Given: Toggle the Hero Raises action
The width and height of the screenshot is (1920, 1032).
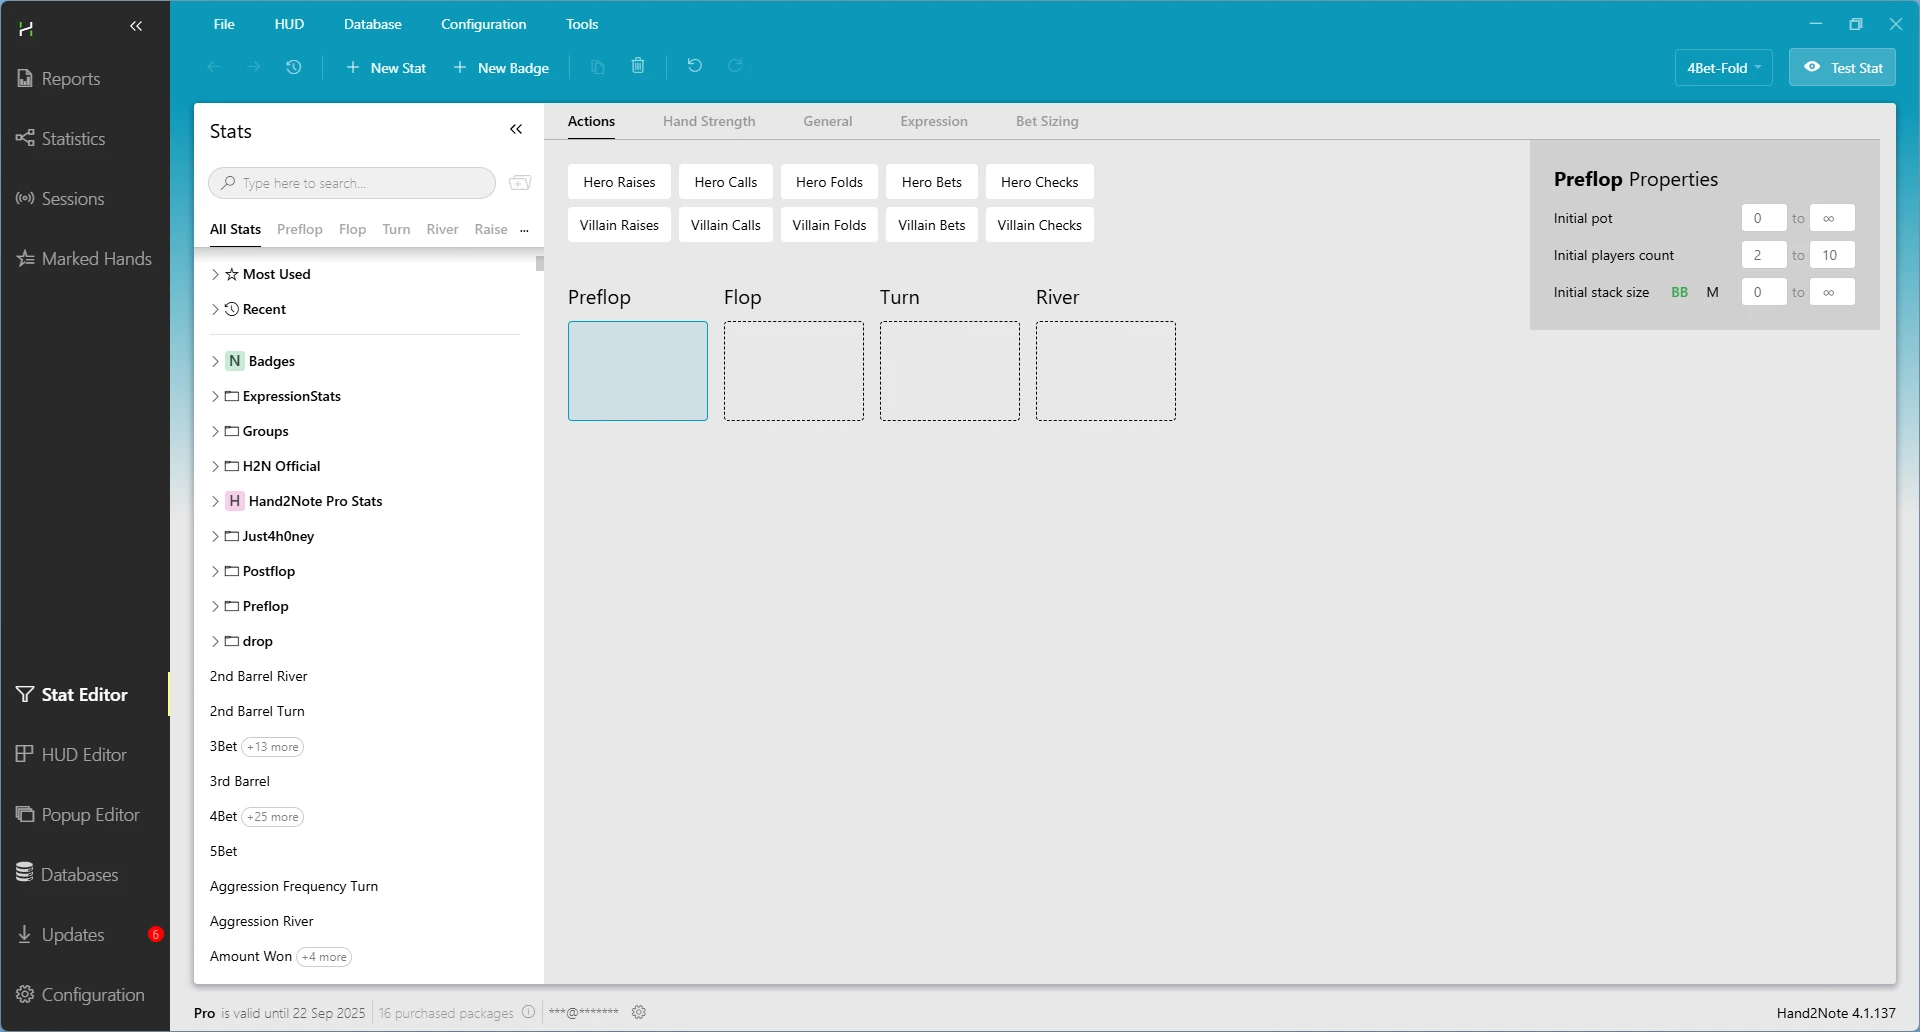Looking at the screenshot, I should 619,182.
